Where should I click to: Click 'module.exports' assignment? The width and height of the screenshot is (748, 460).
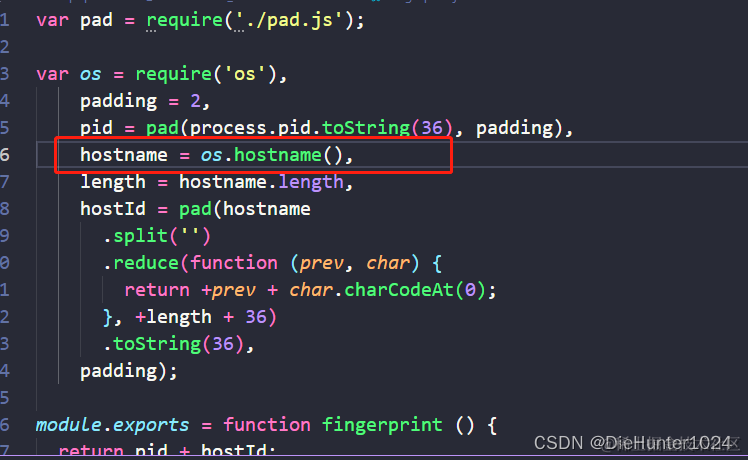click(113, 425)
